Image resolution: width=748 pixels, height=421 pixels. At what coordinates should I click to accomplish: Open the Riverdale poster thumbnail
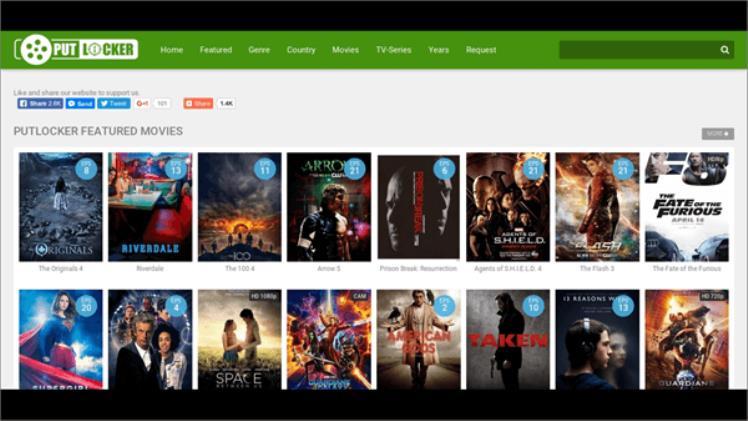point(150,207)
